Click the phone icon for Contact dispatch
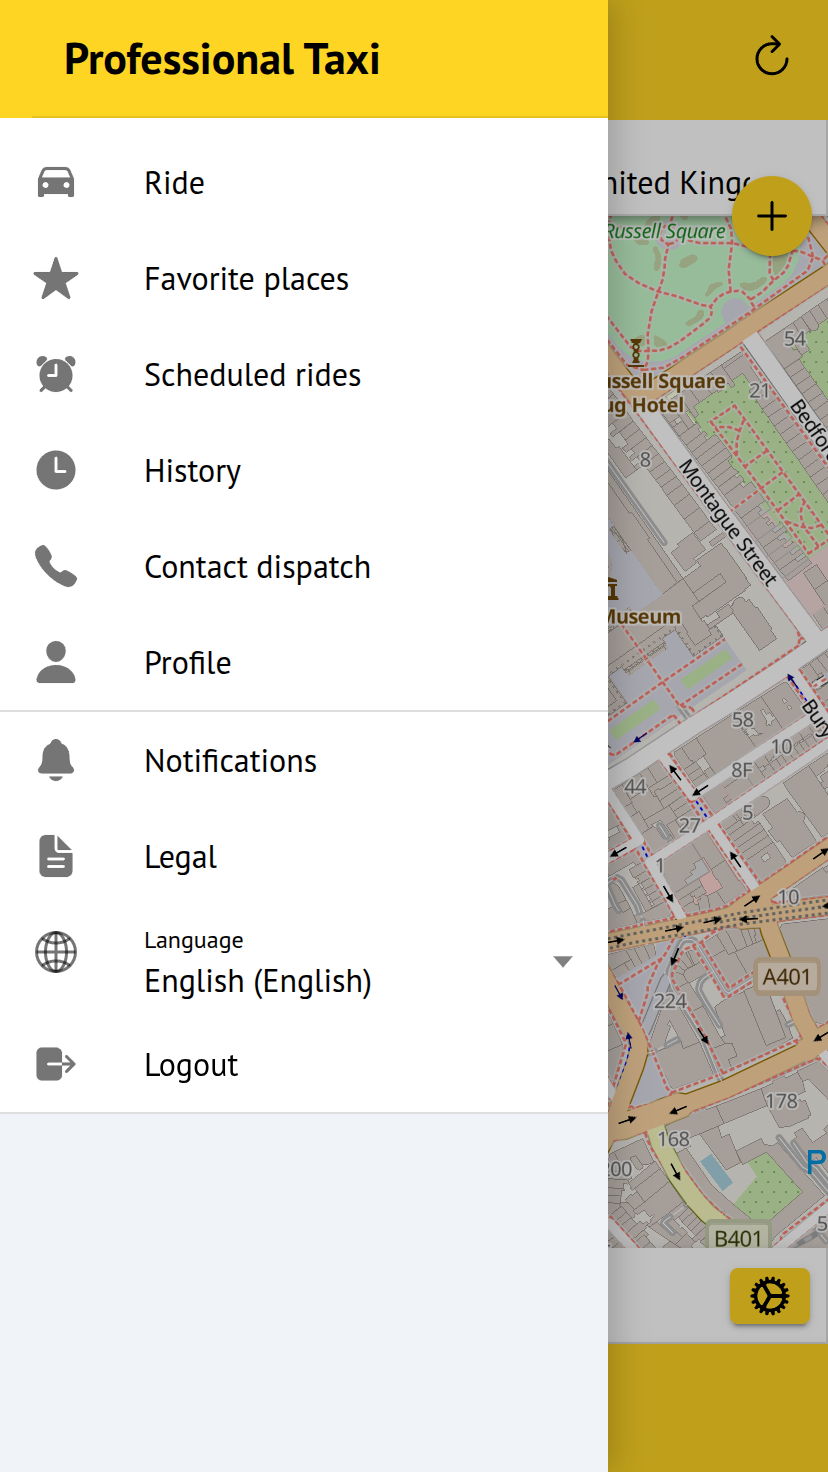This screenshot has width=828, height=1472. (x=56, y=567)
